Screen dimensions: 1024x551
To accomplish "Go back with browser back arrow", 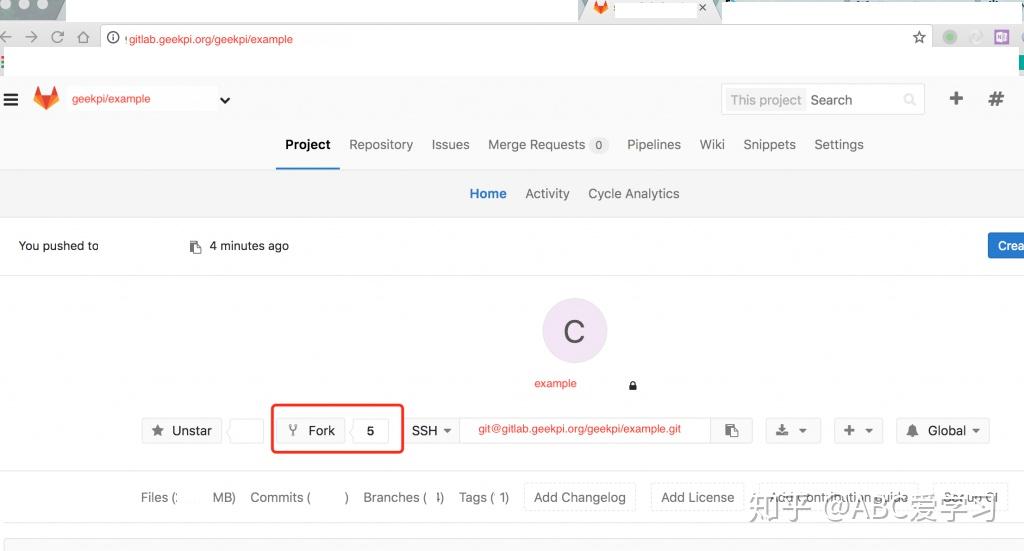I will (x=7, y=37).
